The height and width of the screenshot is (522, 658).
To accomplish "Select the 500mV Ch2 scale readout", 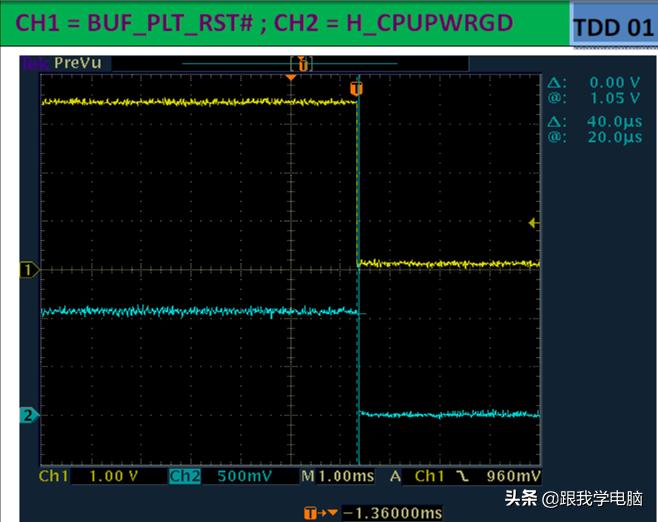I will tap(245, 477).
